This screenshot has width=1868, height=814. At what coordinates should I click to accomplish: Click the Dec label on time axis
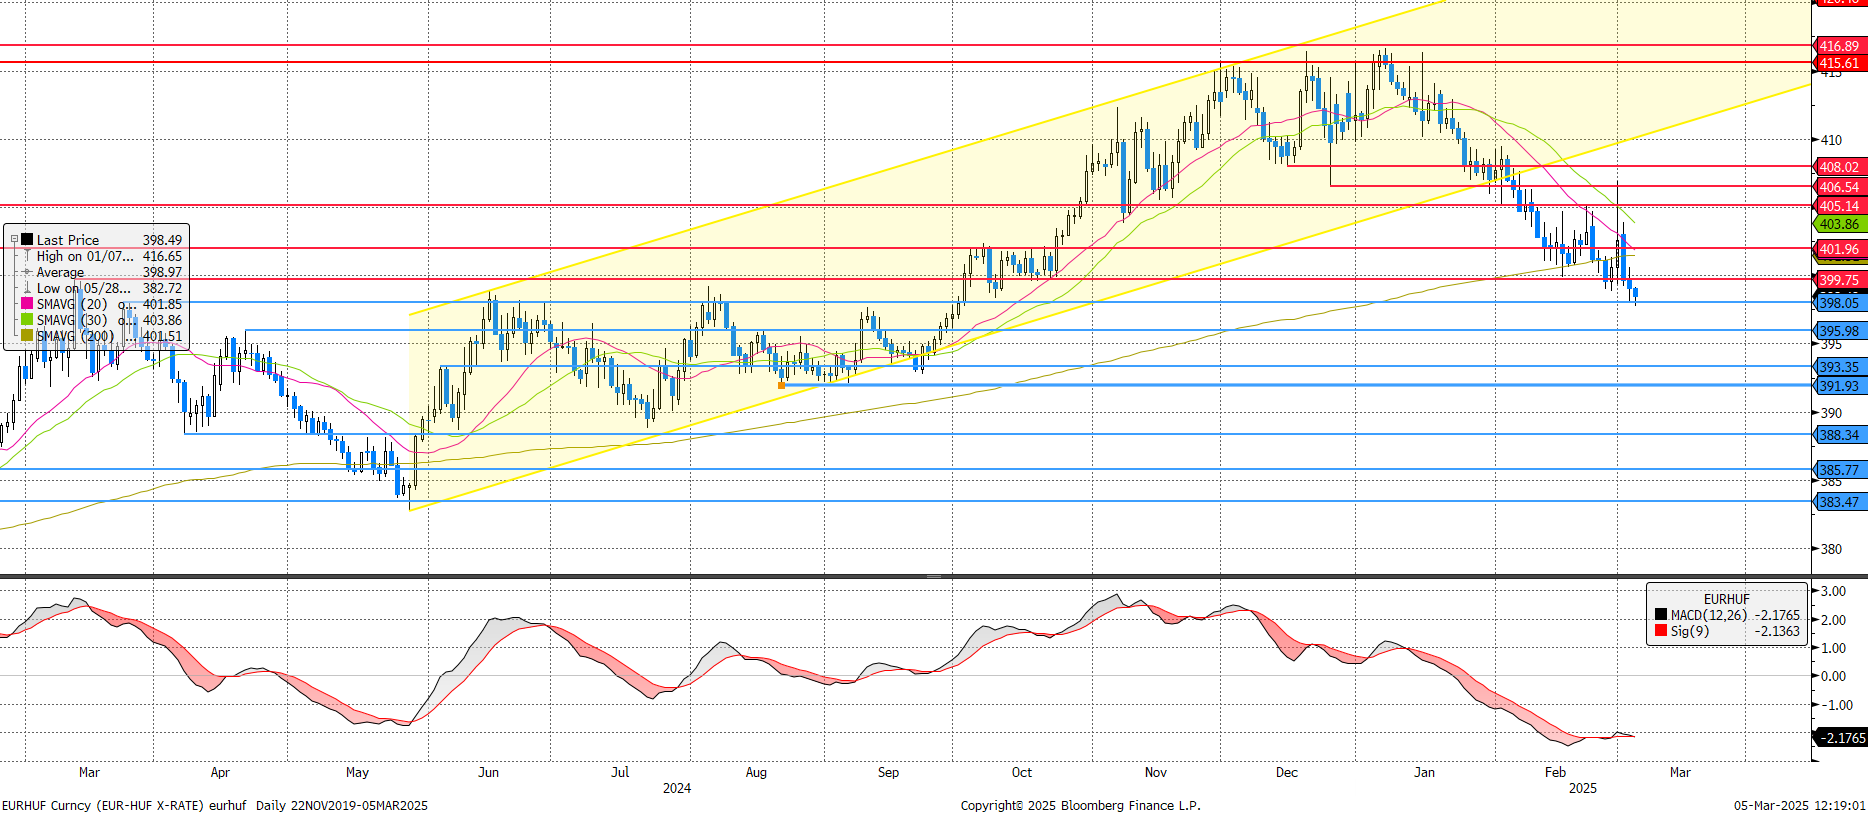[1287, 772]
